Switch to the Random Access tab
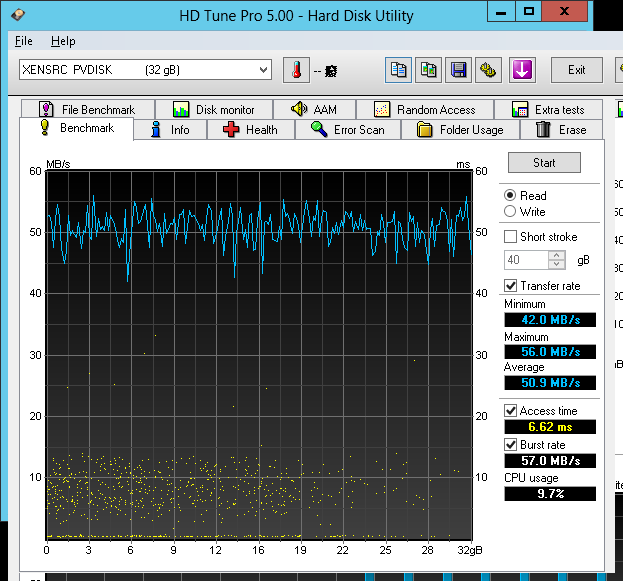 pyautogui.click(x=425, y=109)
